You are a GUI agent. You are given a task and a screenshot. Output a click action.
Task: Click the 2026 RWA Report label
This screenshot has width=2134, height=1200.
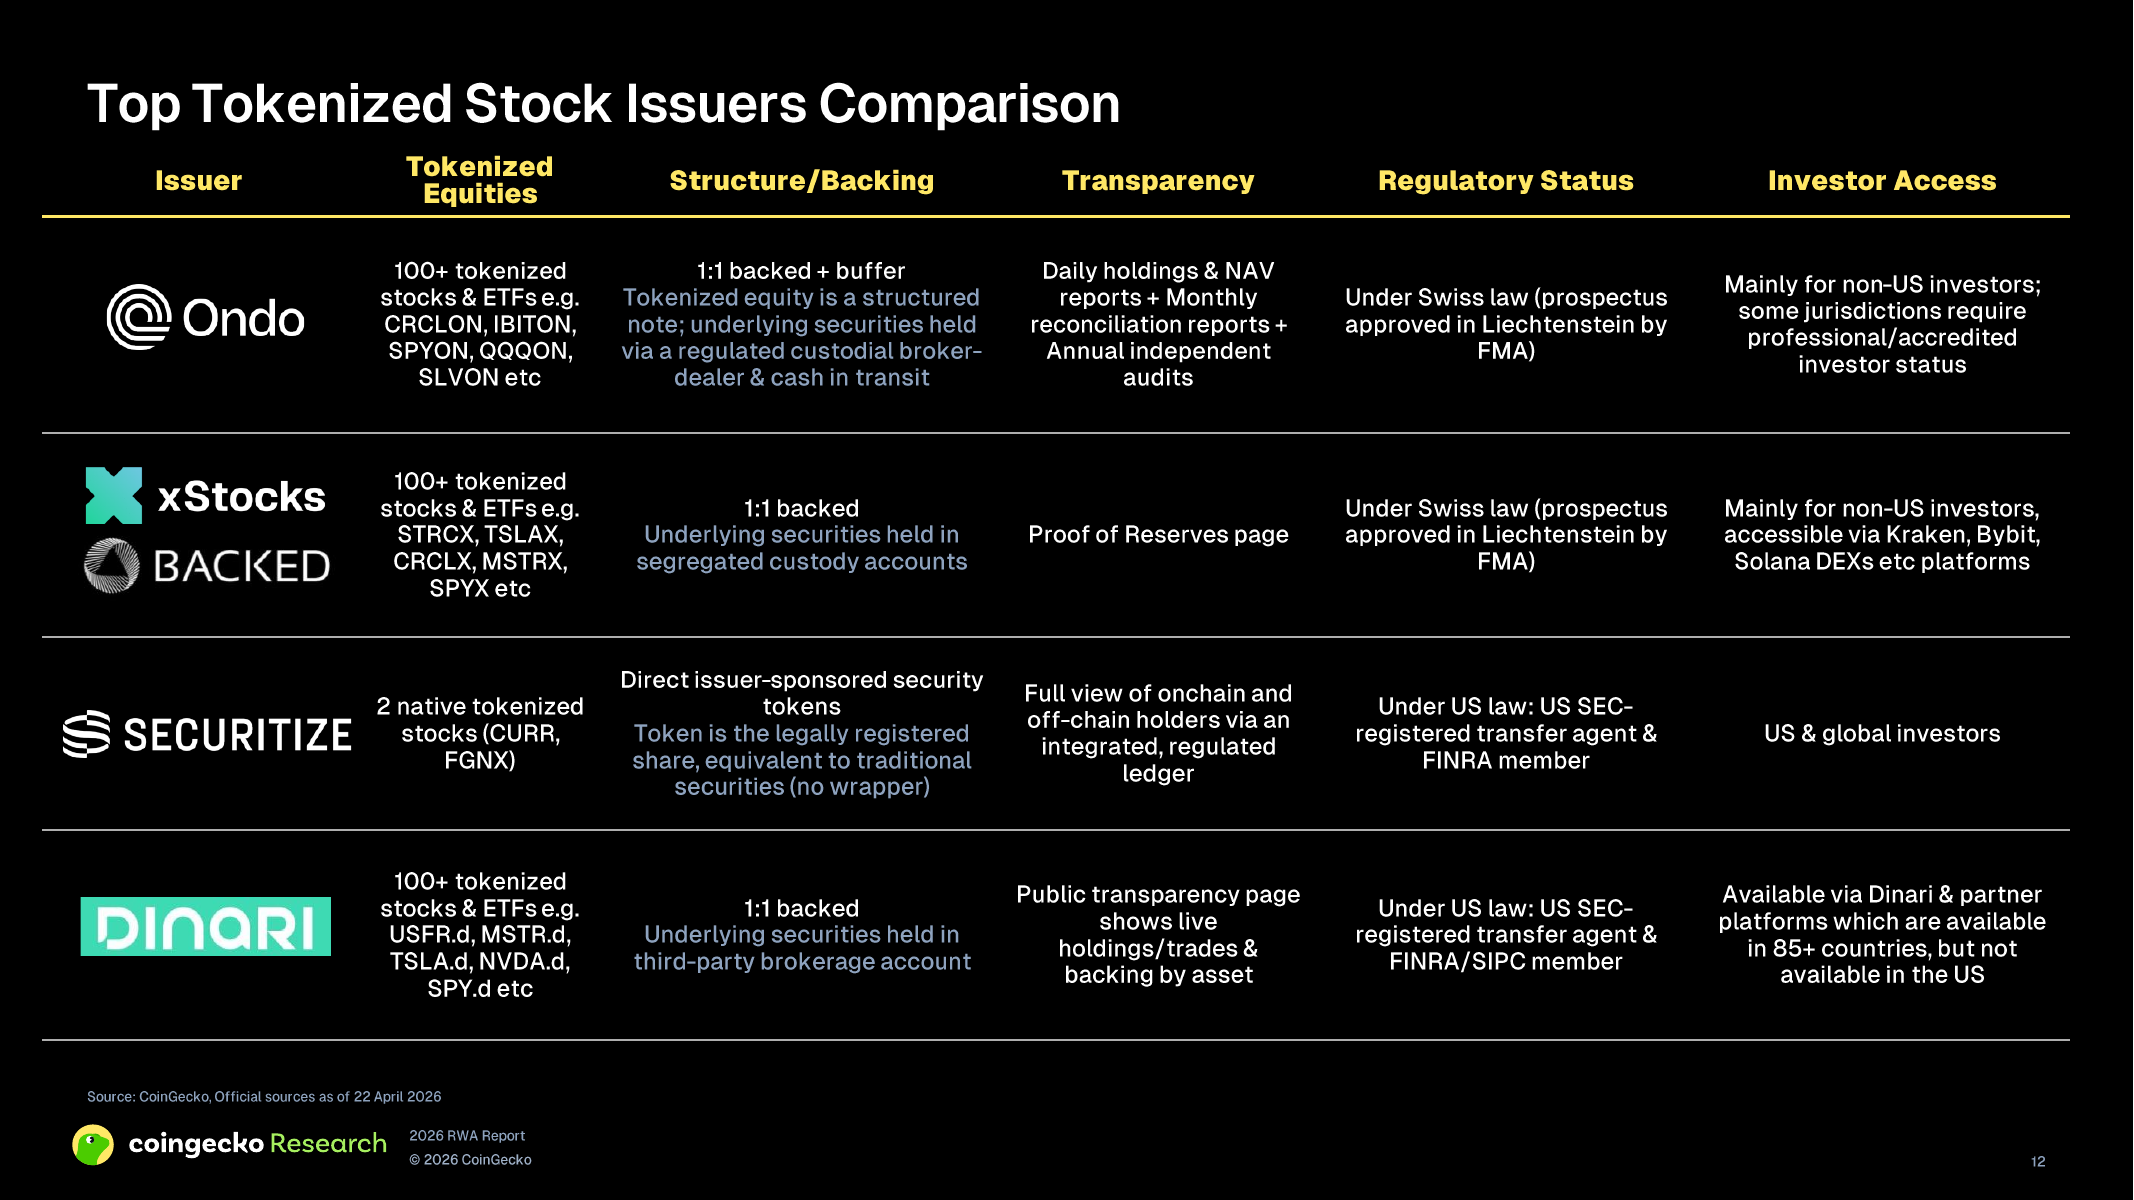click(467, 1136)
